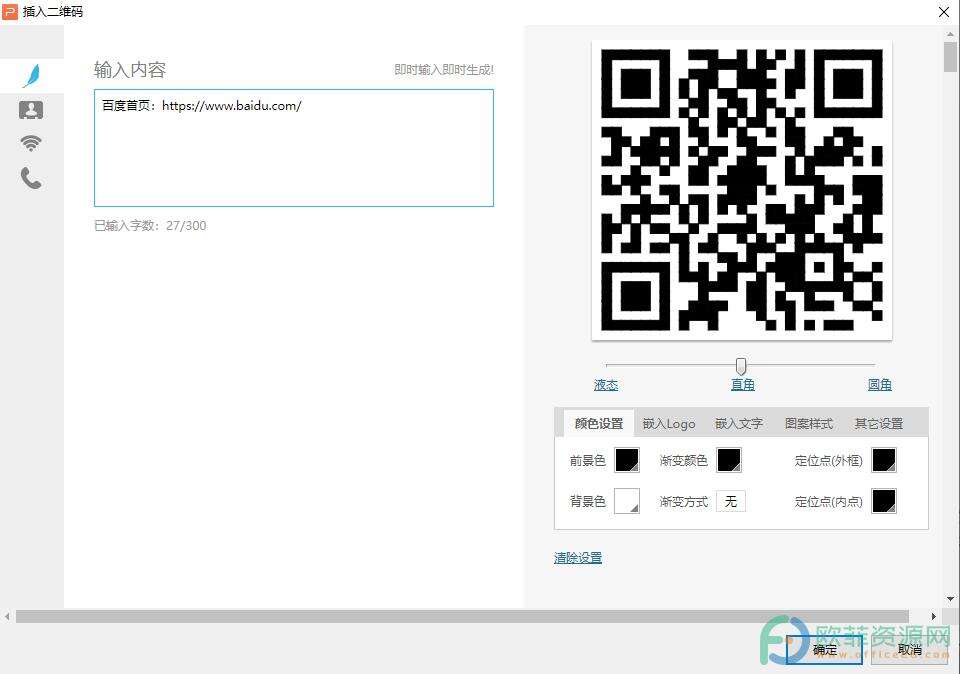
Task: Choose the WiFi QR code type icon
Action: pyautogui.click(x=31, y=143)
